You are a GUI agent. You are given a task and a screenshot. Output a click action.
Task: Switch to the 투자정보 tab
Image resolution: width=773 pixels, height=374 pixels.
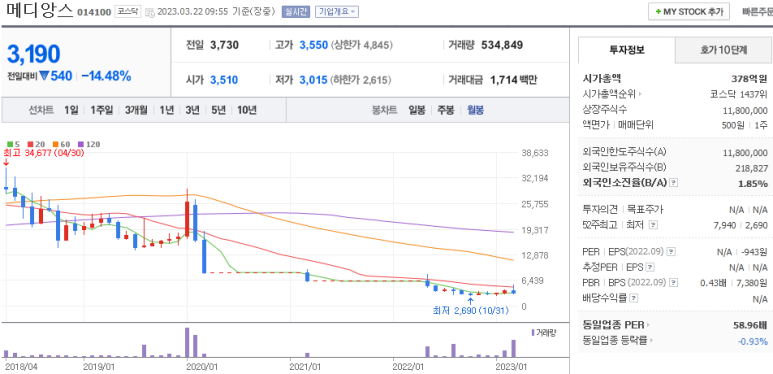(x=627, y=49)
